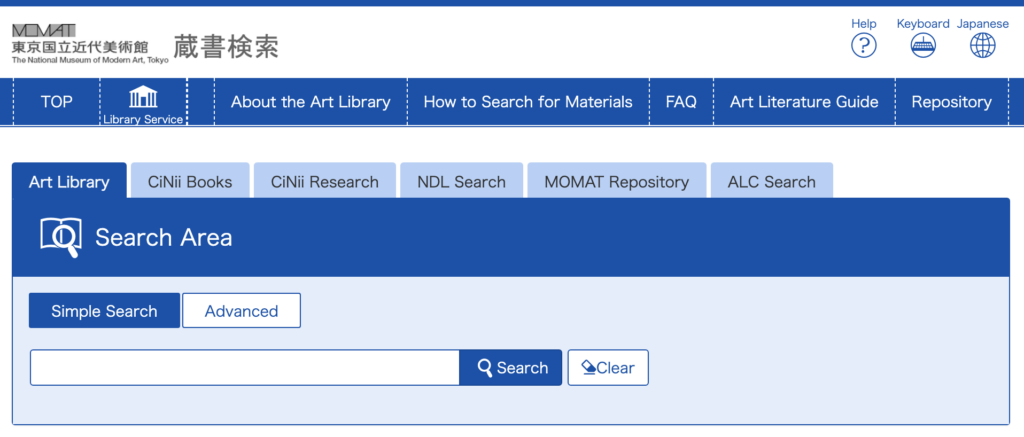Select the NDL Search tab

[462, 181]
